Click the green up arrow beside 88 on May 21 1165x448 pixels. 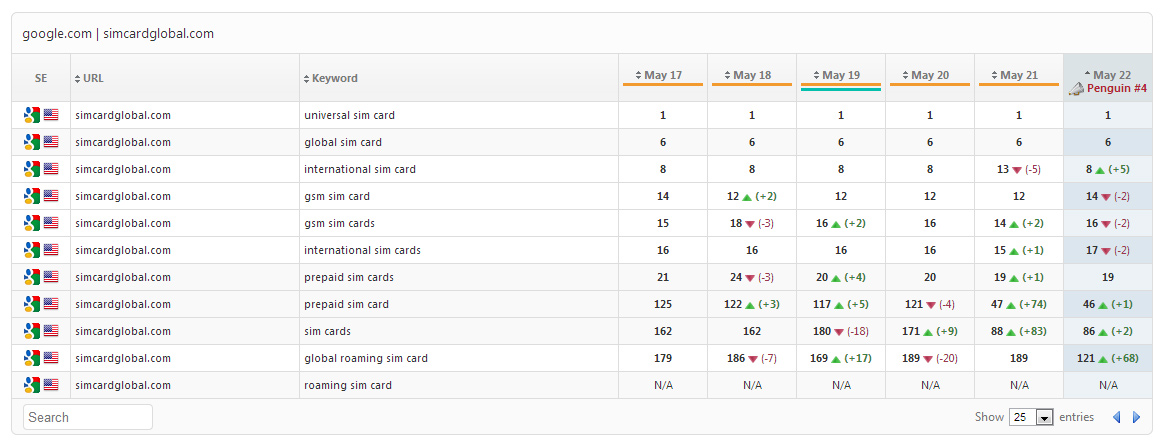pos(1011,331)
